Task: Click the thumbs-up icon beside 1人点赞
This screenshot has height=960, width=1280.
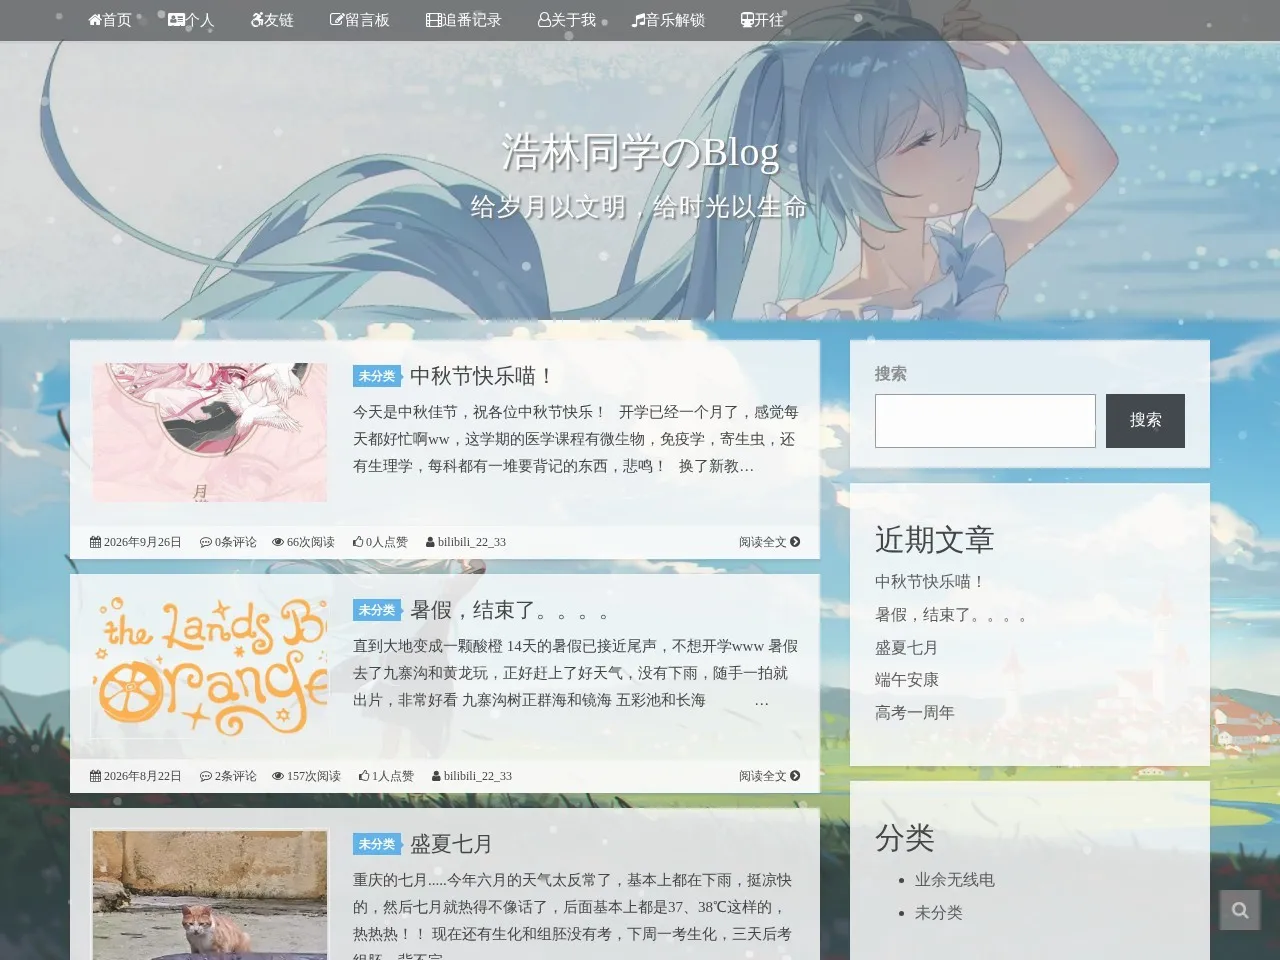Action: point(364,776)
